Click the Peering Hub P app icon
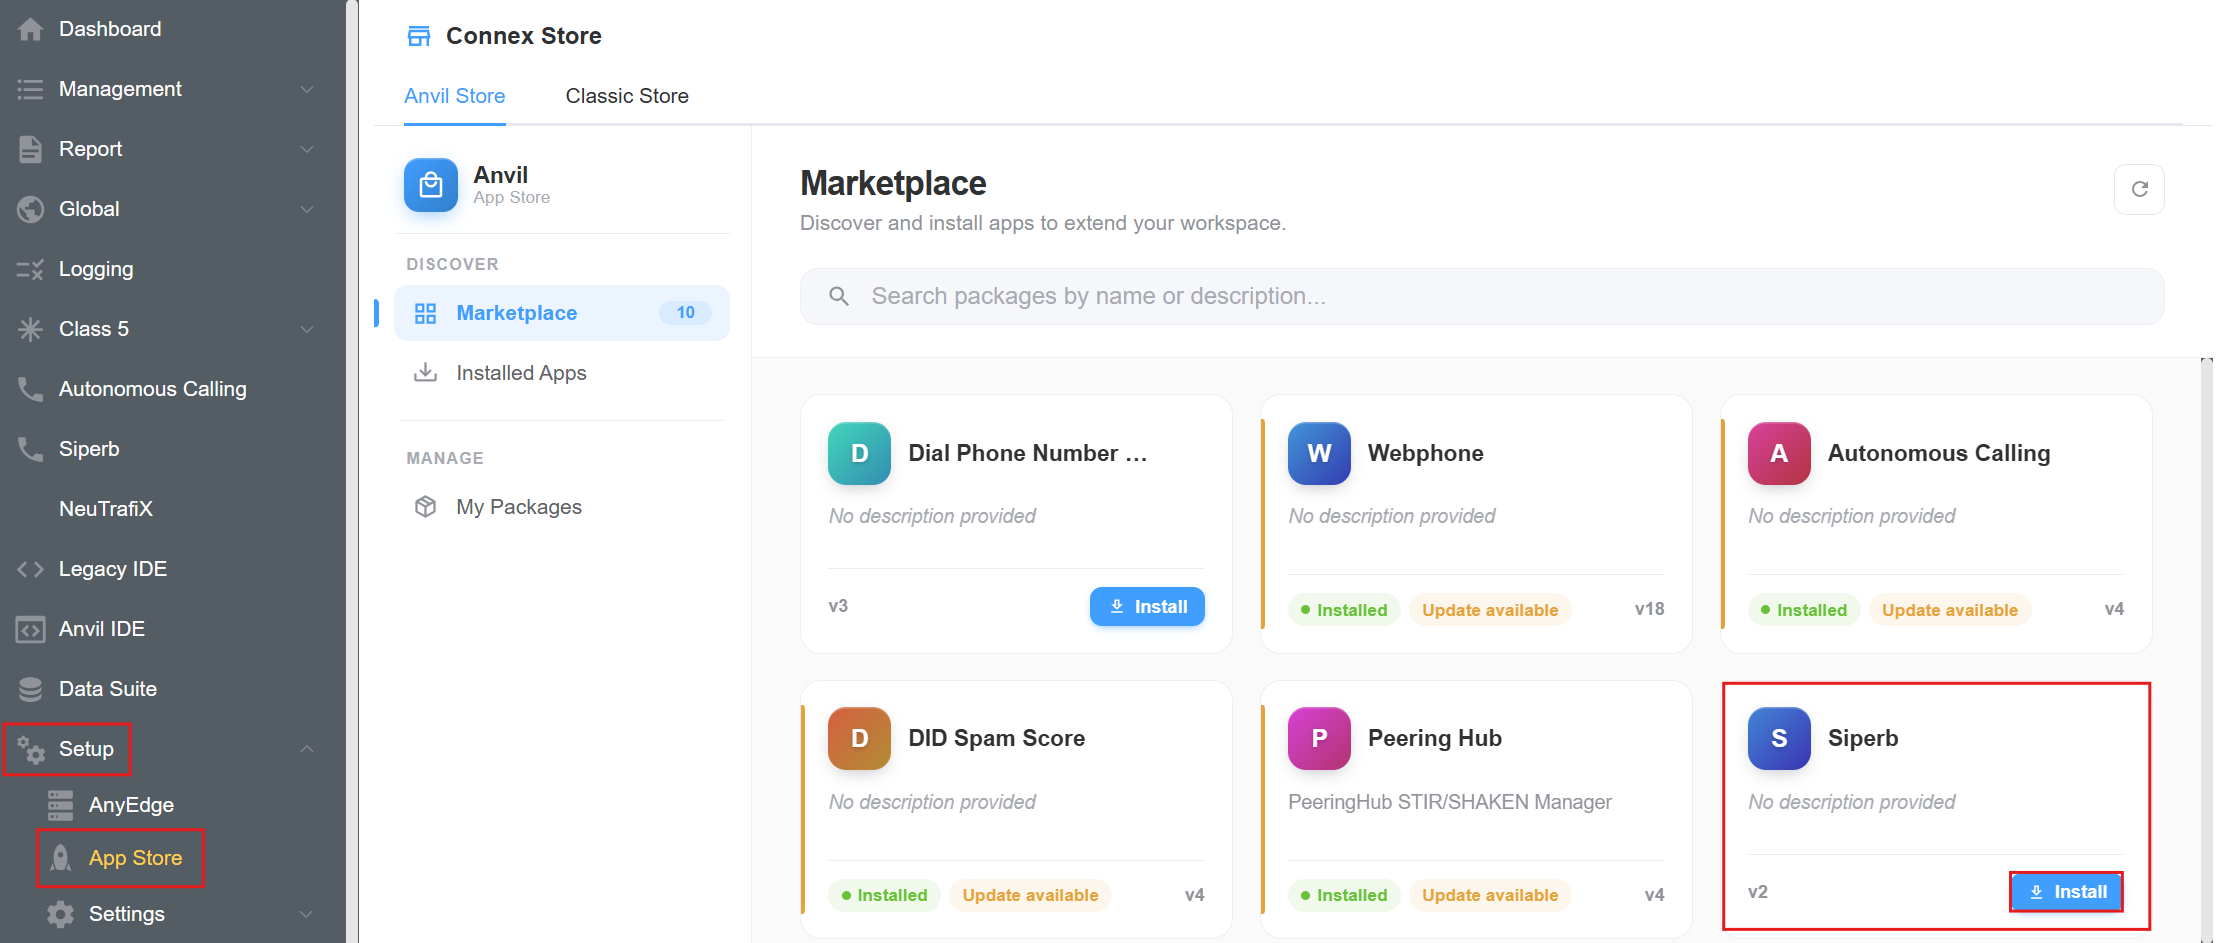 tap(1319, 738)
